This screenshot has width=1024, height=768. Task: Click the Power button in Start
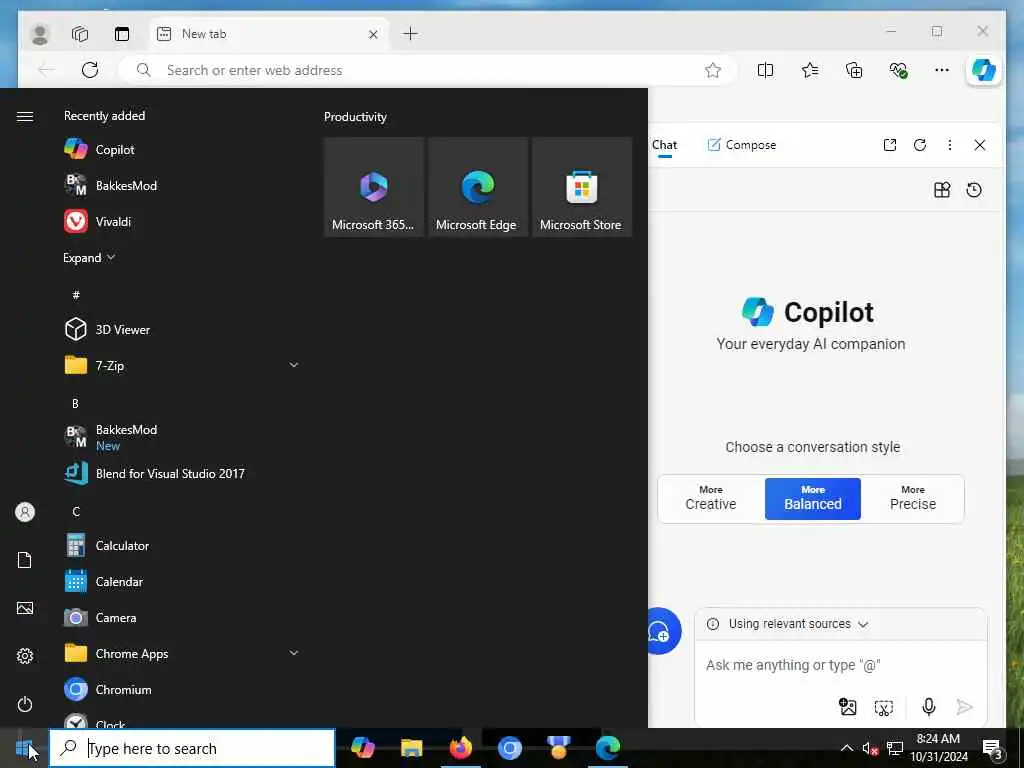pyautogui.click(x=25, y=704)
